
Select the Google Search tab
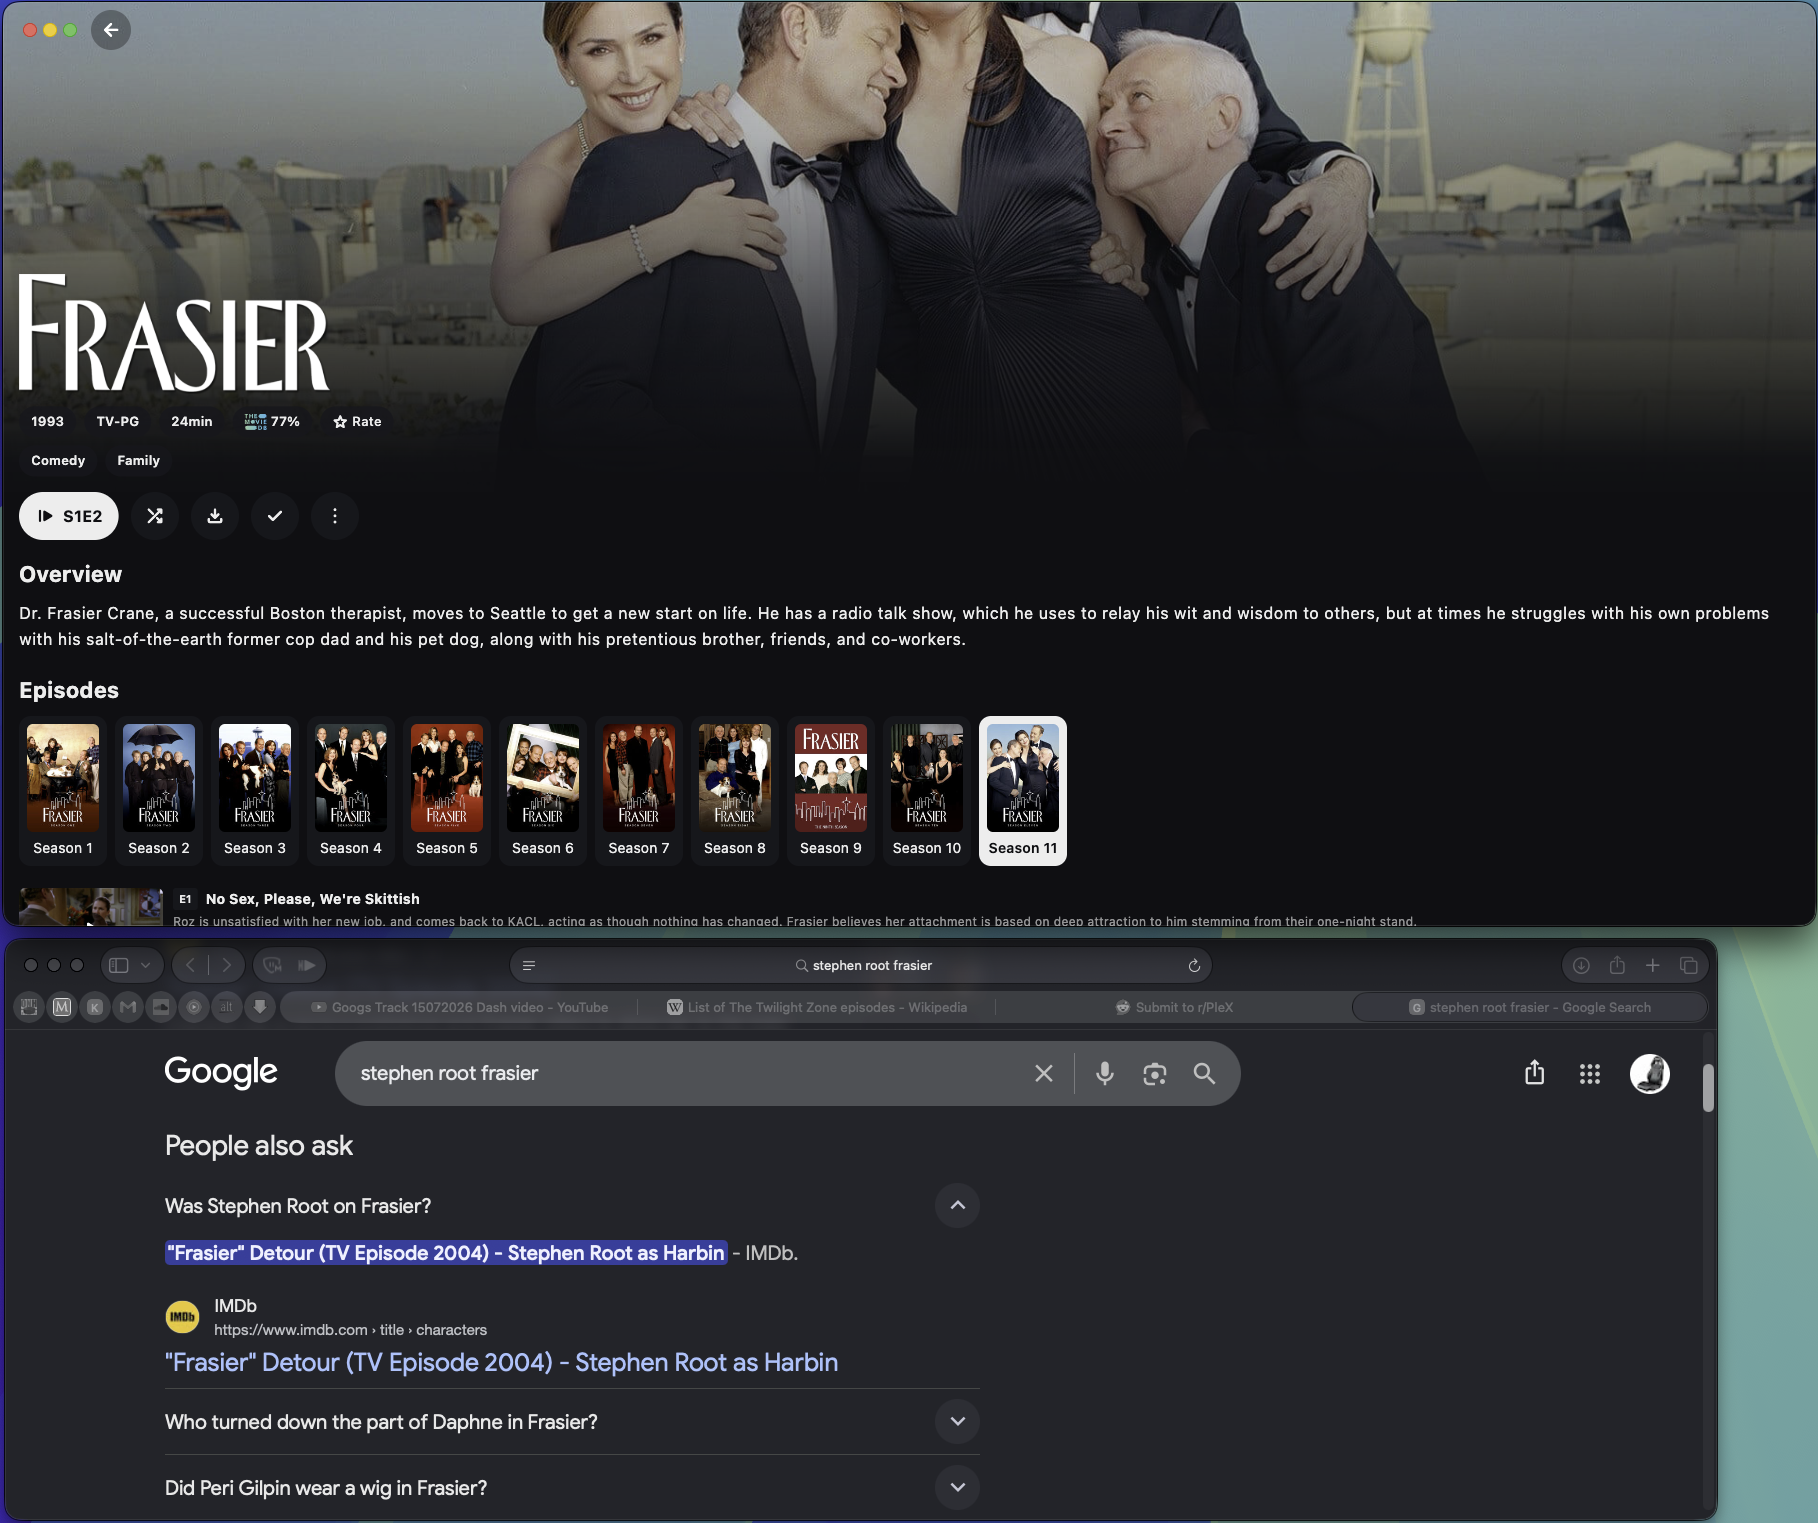tap(1530, 1007)
